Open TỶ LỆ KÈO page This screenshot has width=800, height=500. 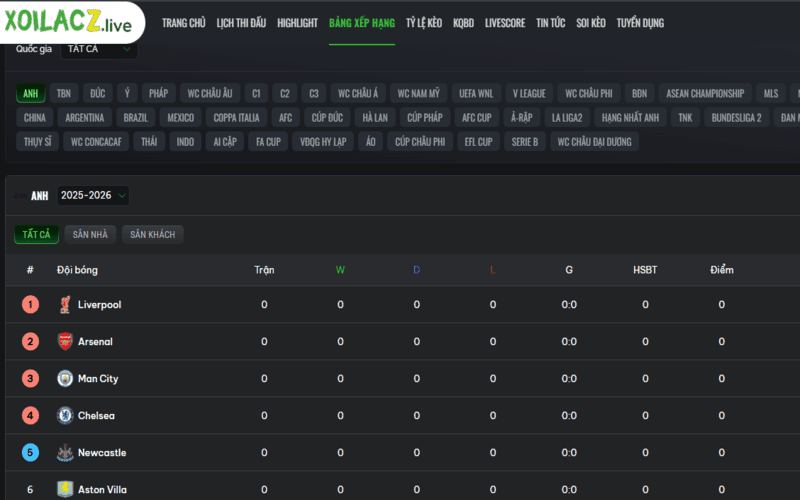[x=424, y=23]
